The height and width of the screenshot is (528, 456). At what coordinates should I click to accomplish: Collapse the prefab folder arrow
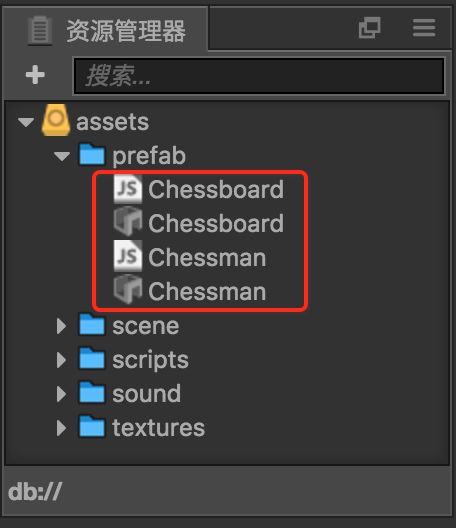point(62,156)
